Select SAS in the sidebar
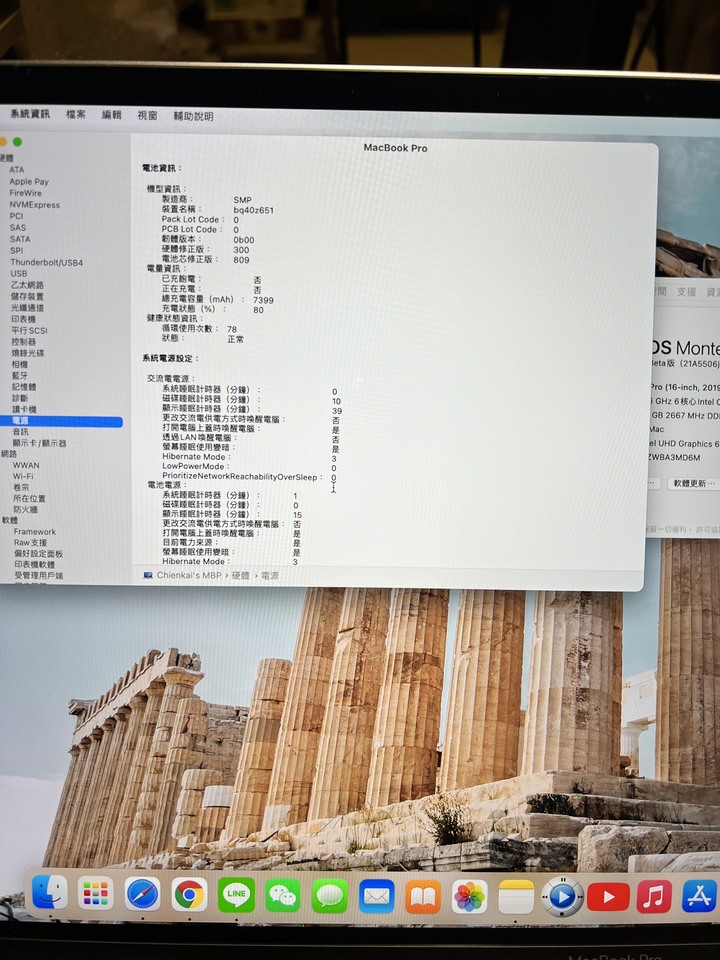This screenshot has height=960, width=720. point(18,227)
